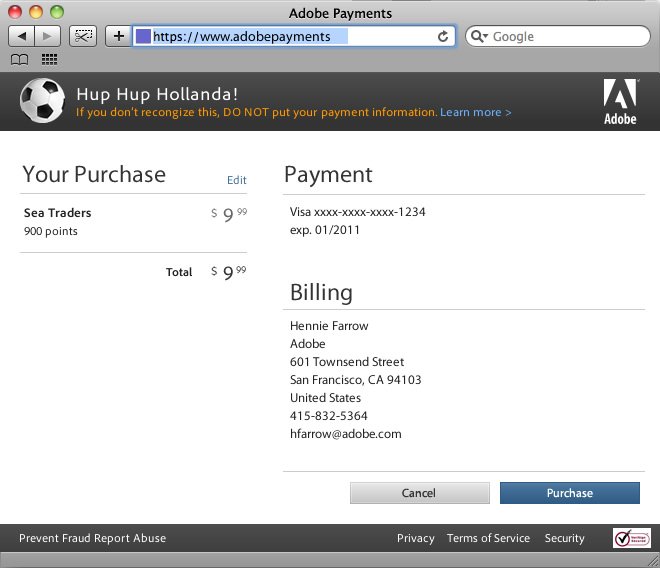Click the Total label

tap(179, 272)
